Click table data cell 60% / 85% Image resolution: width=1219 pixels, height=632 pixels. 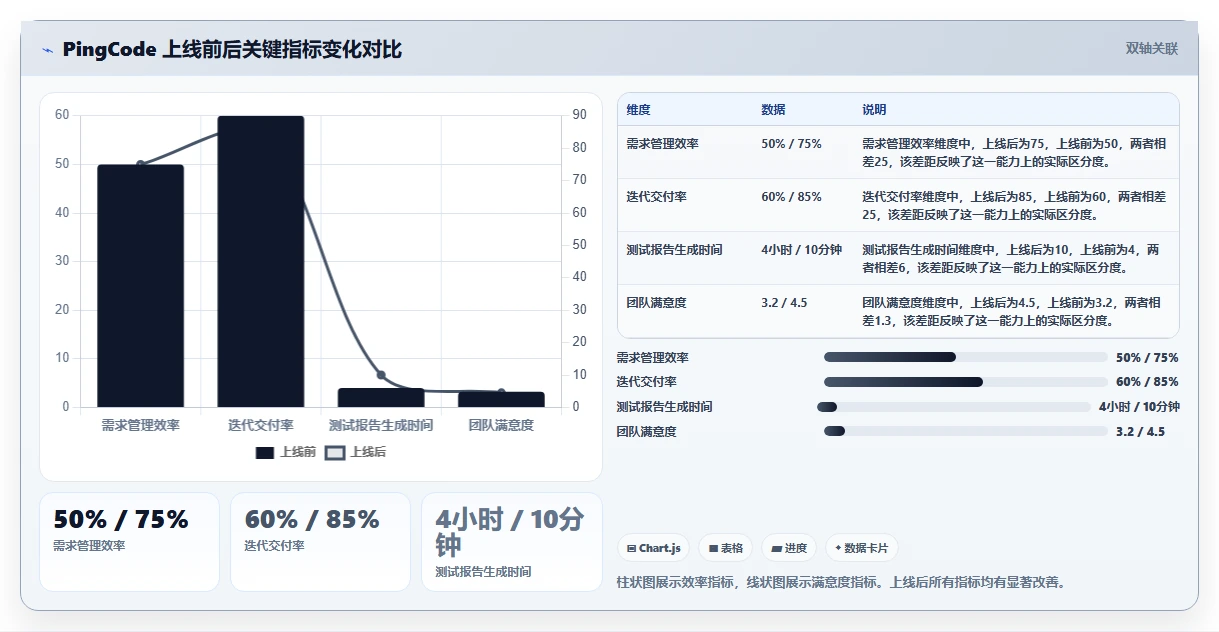pos(791,197)
